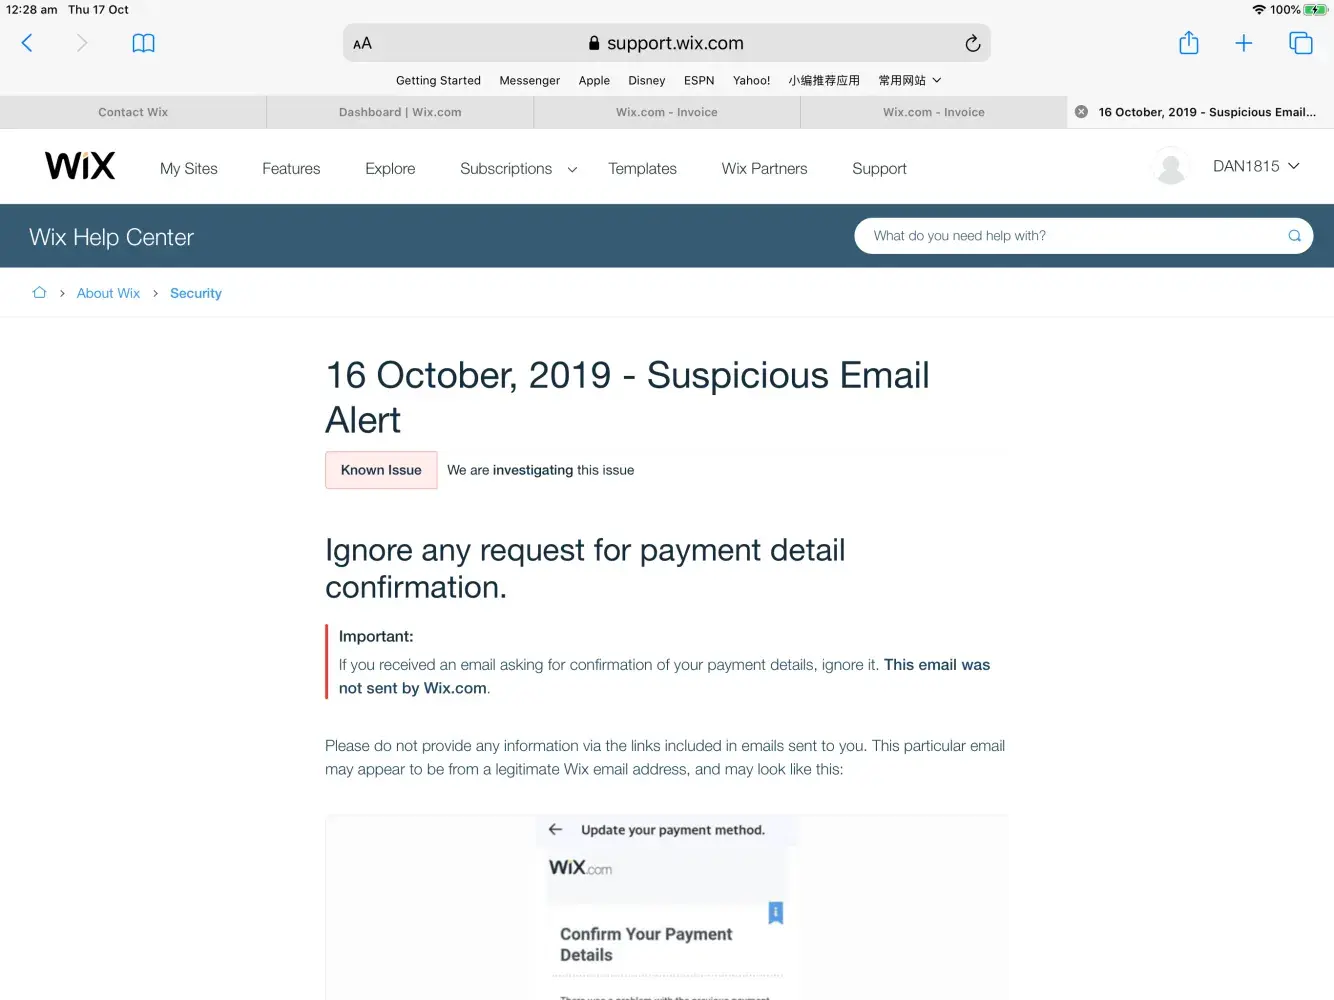Focus the help center search field
The image size is (1334, 1000).
coord(1075,236)
